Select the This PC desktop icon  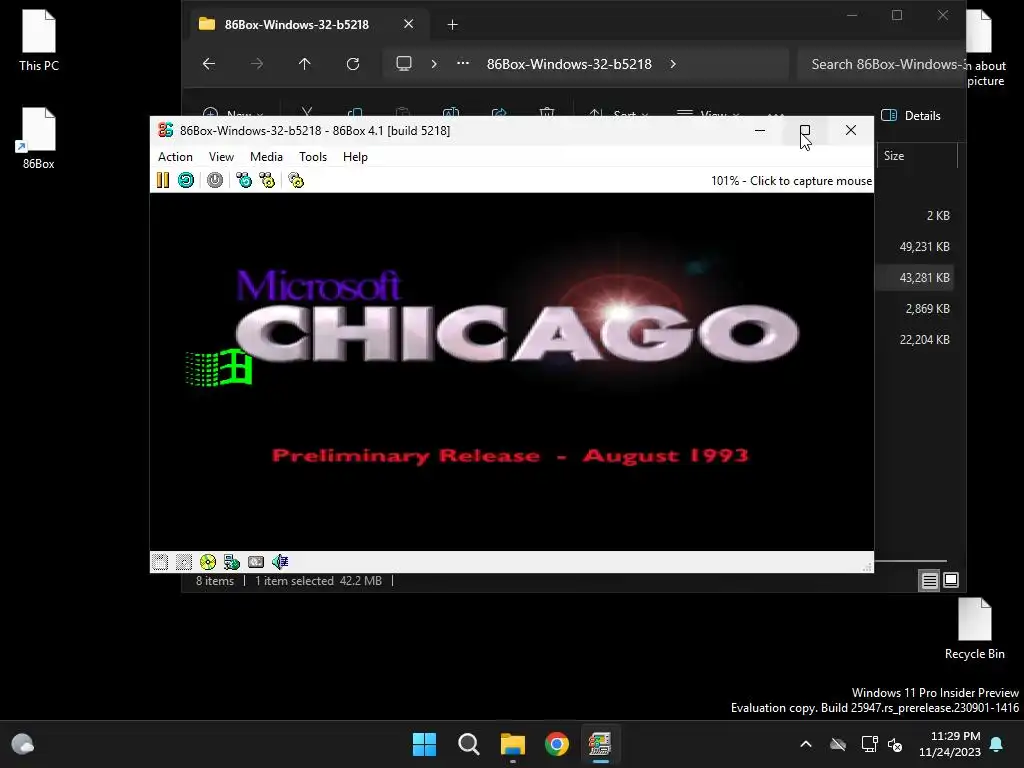click(x=39, y=40)
